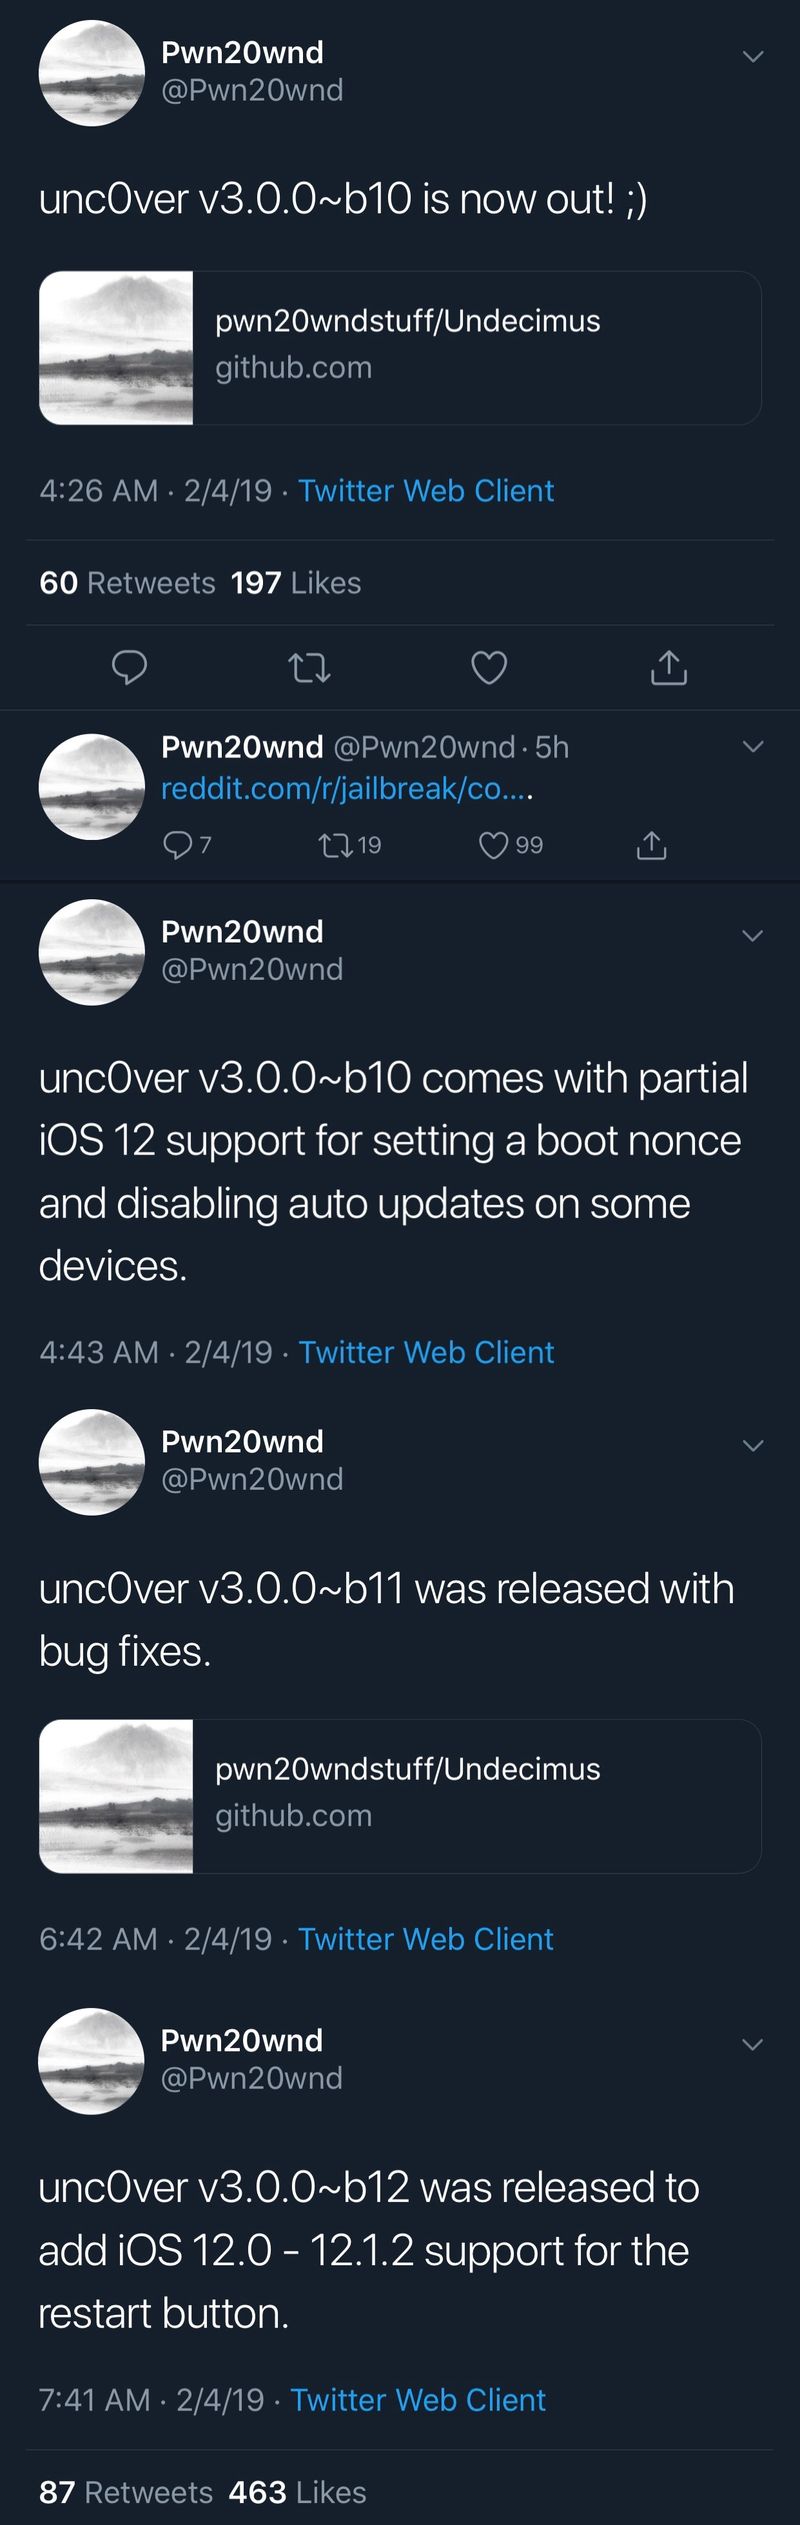The height and width of the screenshot is (2525, 800).
Task: Open options chevron on the b11 bug fixes tweet
Action: [753, 1445]
